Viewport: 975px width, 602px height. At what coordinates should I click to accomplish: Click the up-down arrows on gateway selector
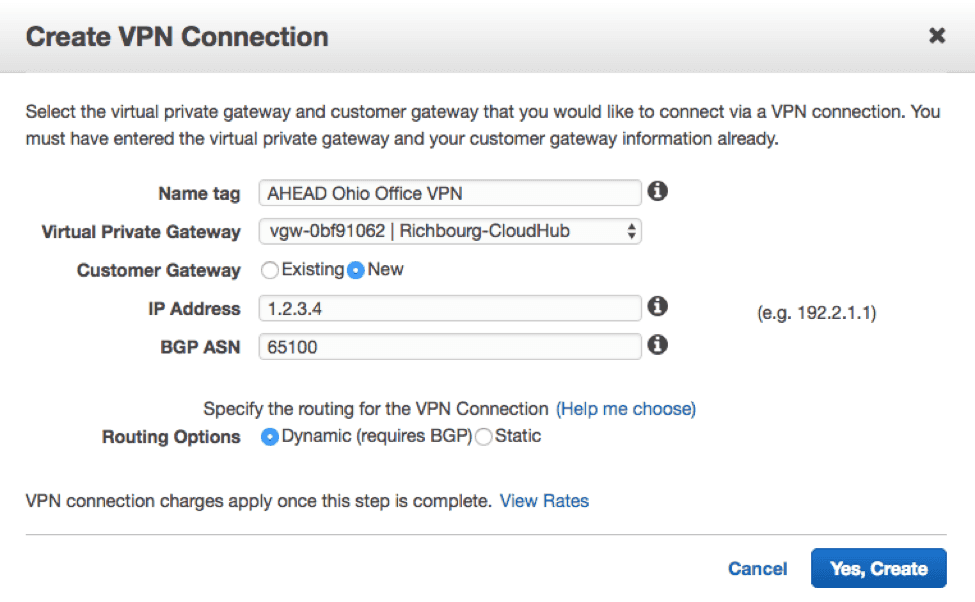pos(631,231)
